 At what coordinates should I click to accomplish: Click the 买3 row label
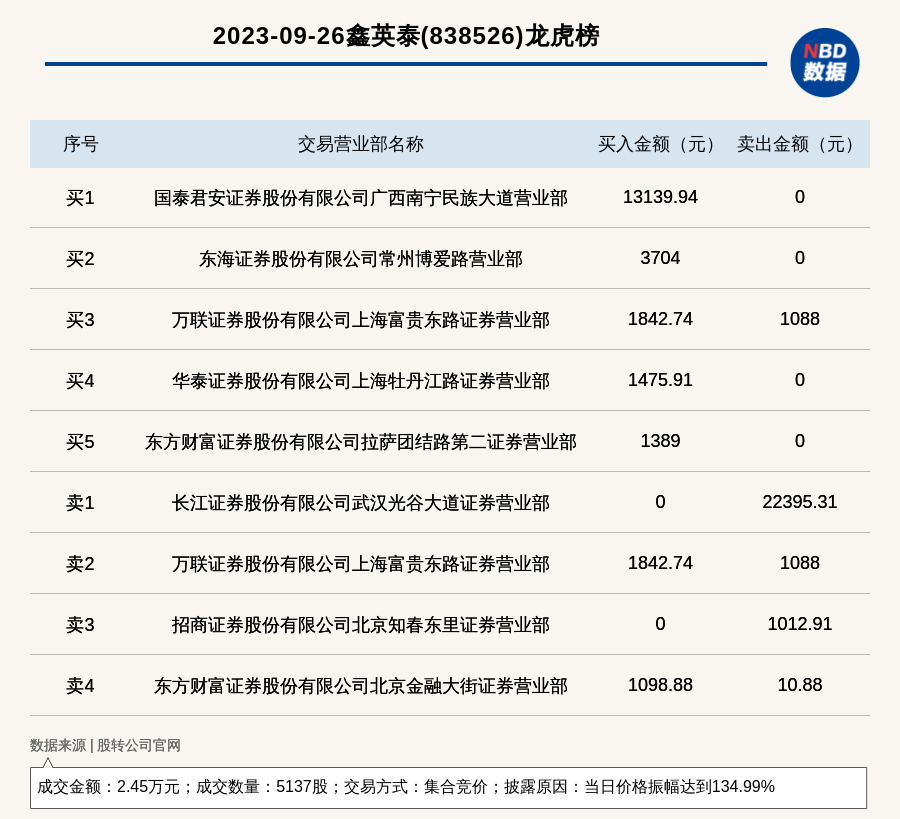point(80,320)
